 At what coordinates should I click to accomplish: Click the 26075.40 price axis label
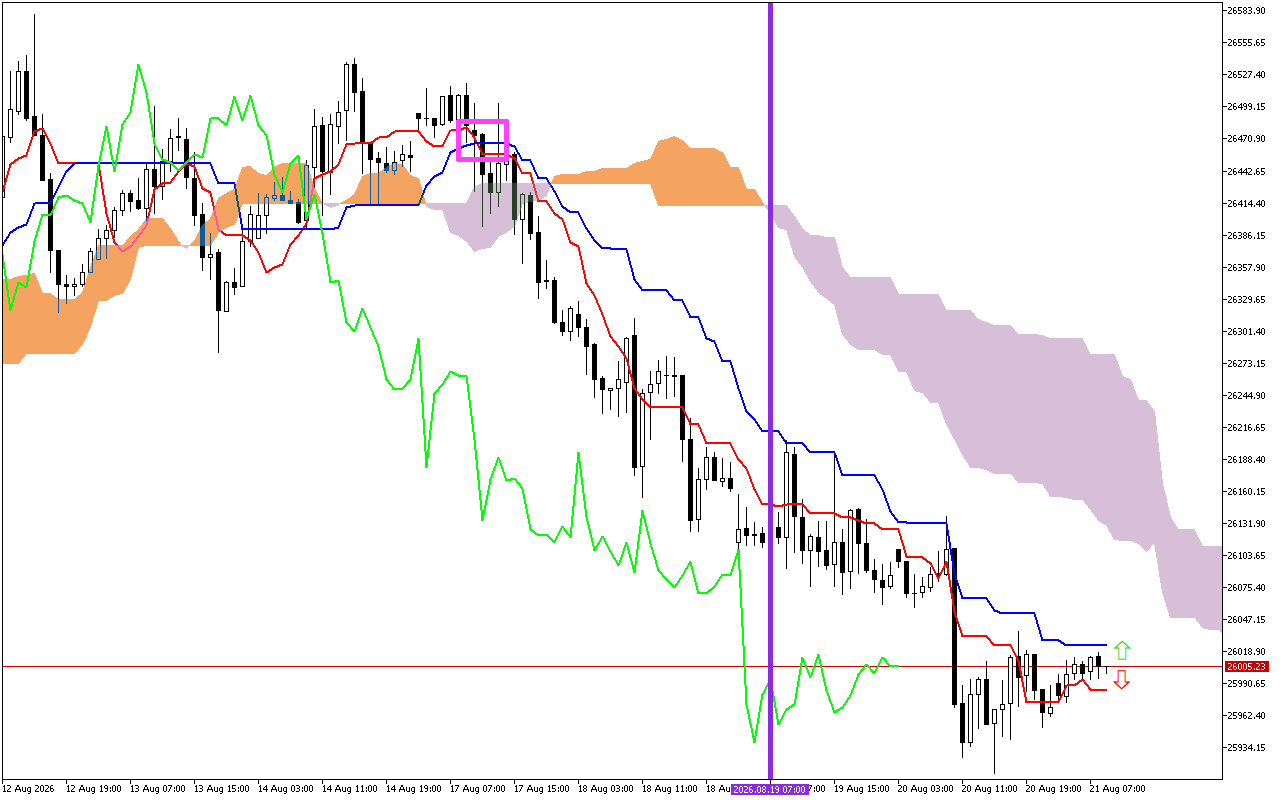(1246, 587)
